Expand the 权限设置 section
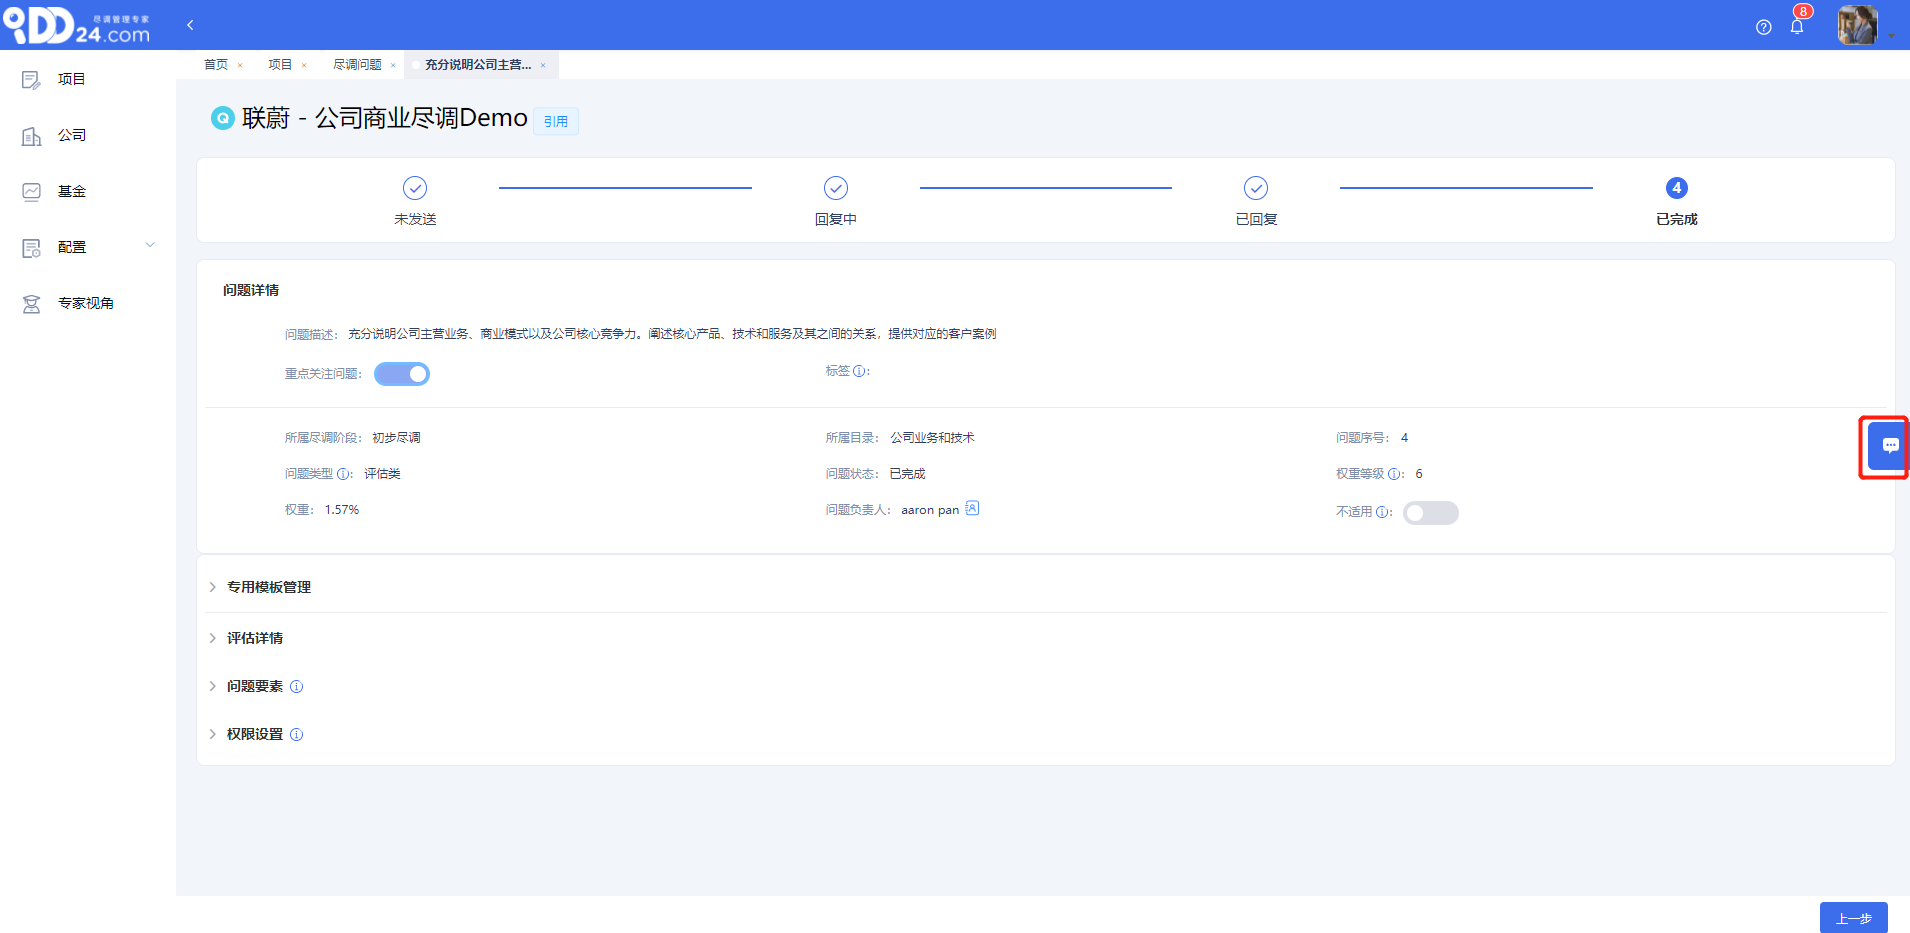1910x933 pixels. coord(254,734)
